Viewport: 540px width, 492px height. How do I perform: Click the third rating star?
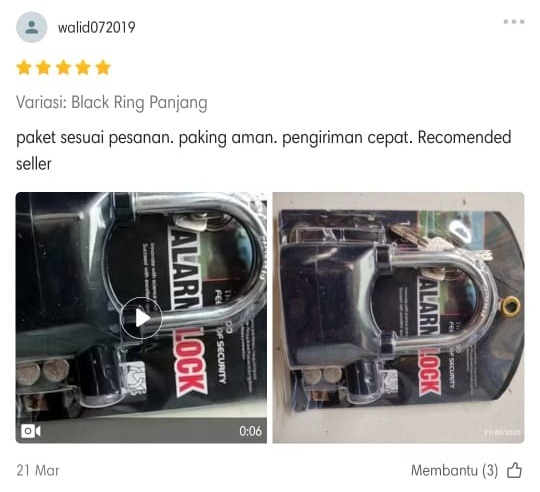63,67
